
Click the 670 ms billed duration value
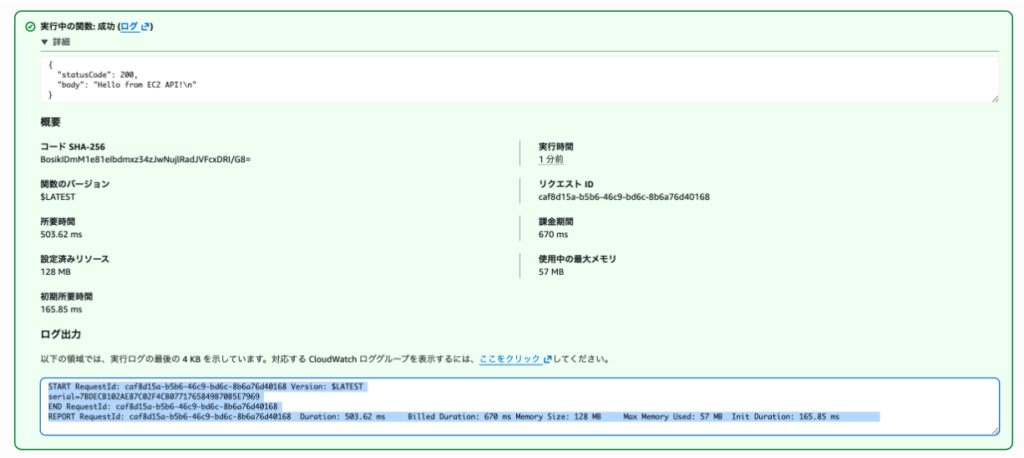pos(553,234)
